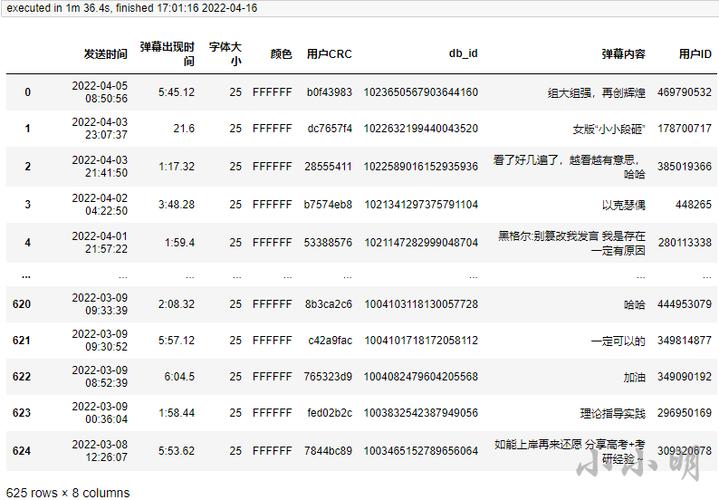Click send time 2022-04-01 21:57:22
Screen dimensions: 719x500
tap(100, 242)
